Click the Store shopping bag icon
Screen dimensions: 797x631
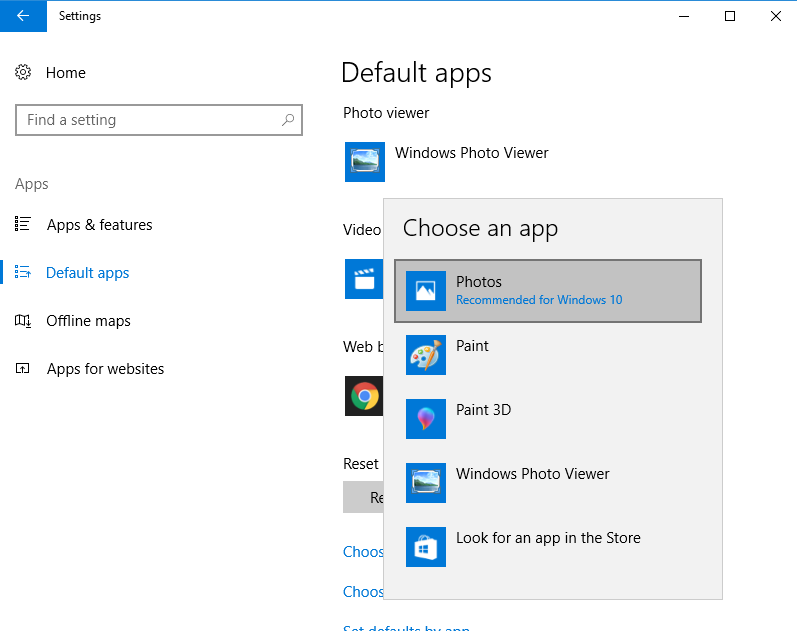pos(426,547)
